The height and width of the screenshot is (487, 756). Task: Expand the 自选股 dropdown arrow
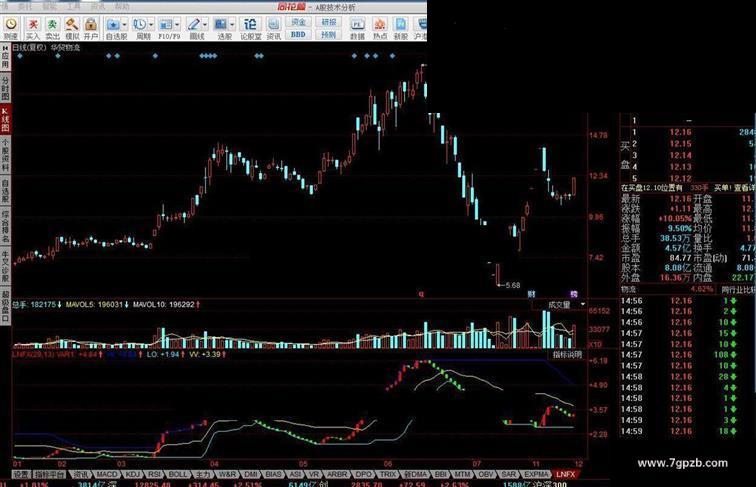point(124,25)
